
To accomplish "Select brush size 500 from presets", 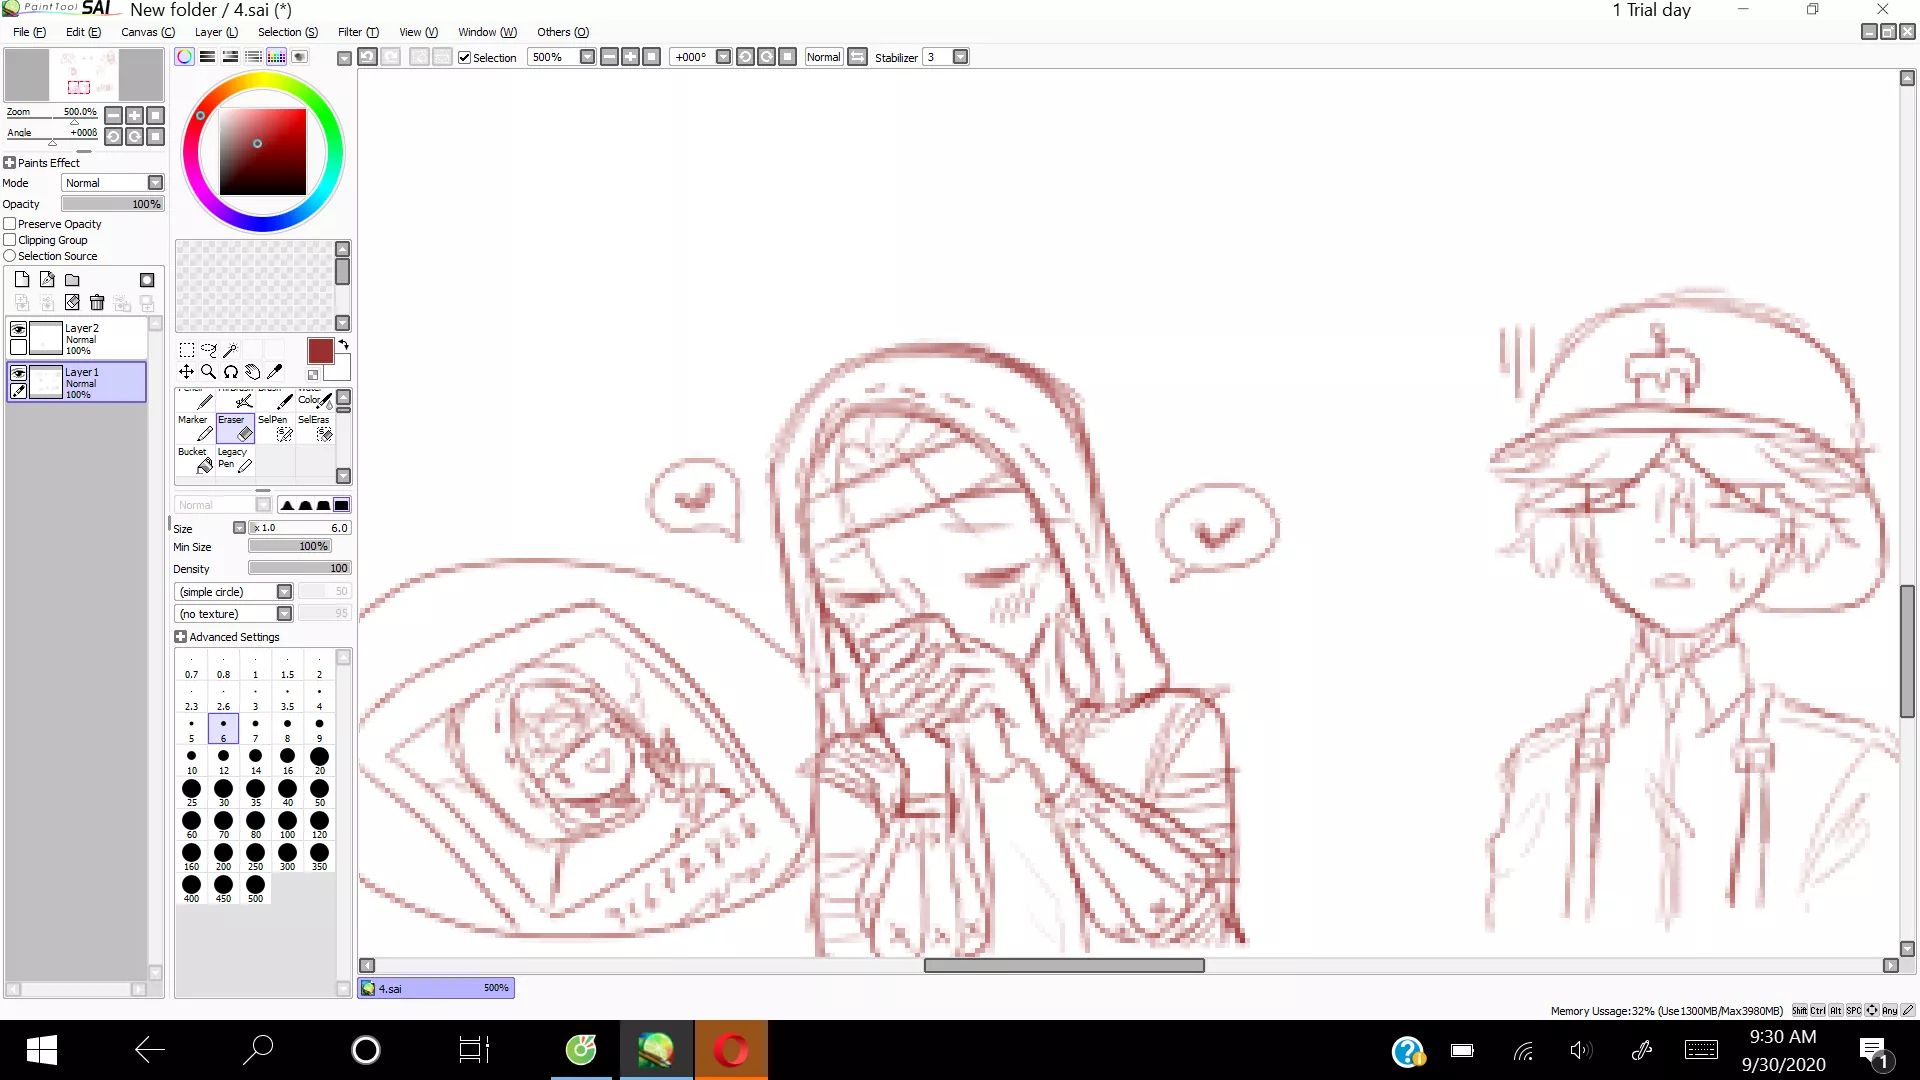I will tap(255, 889).
